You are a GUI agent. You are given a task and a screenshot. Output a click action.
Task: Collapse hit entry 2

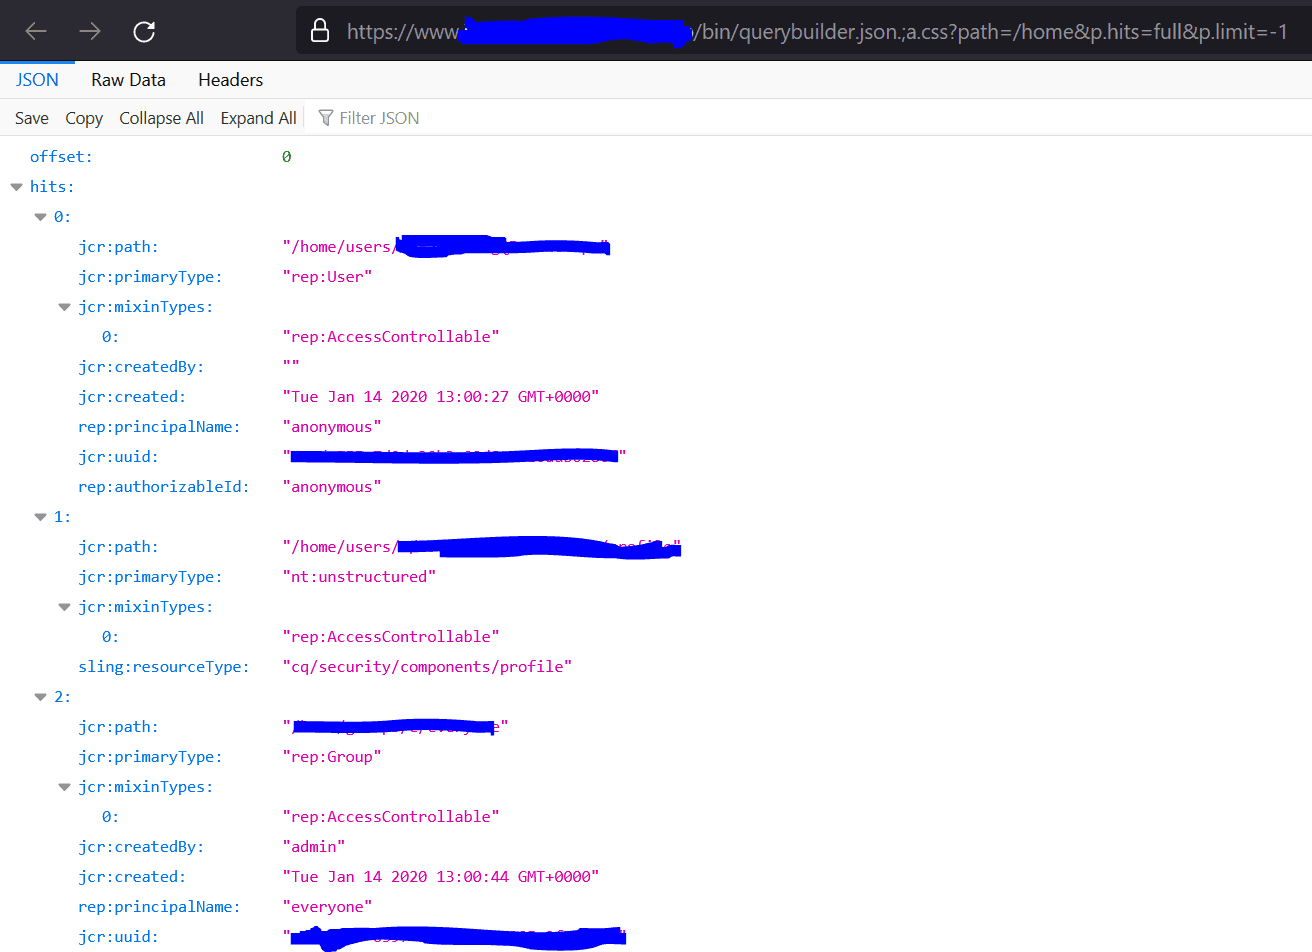coord(40,696)
